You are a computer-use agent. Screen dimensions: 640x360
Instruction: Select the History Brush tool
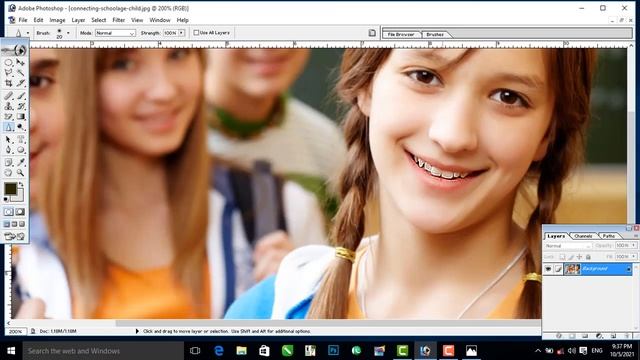(x=20, y=106)
